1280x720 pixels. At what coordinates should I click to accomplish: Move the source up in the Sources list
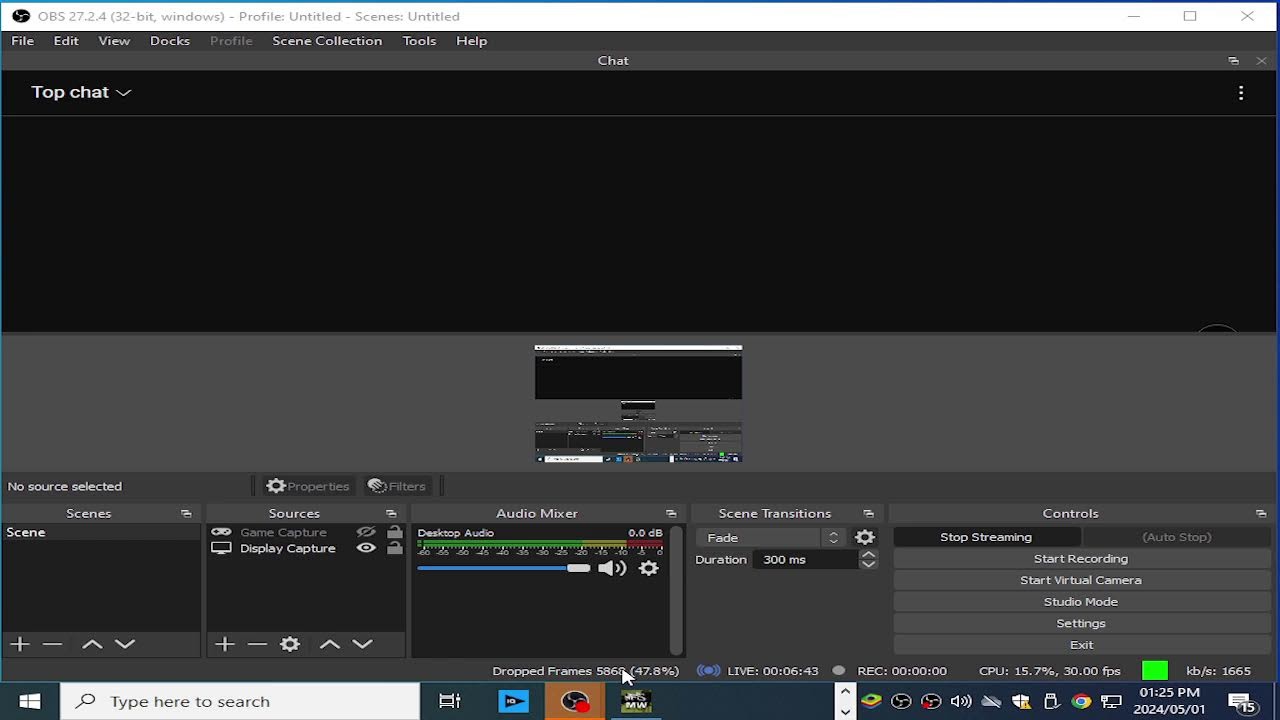point(330,645)
